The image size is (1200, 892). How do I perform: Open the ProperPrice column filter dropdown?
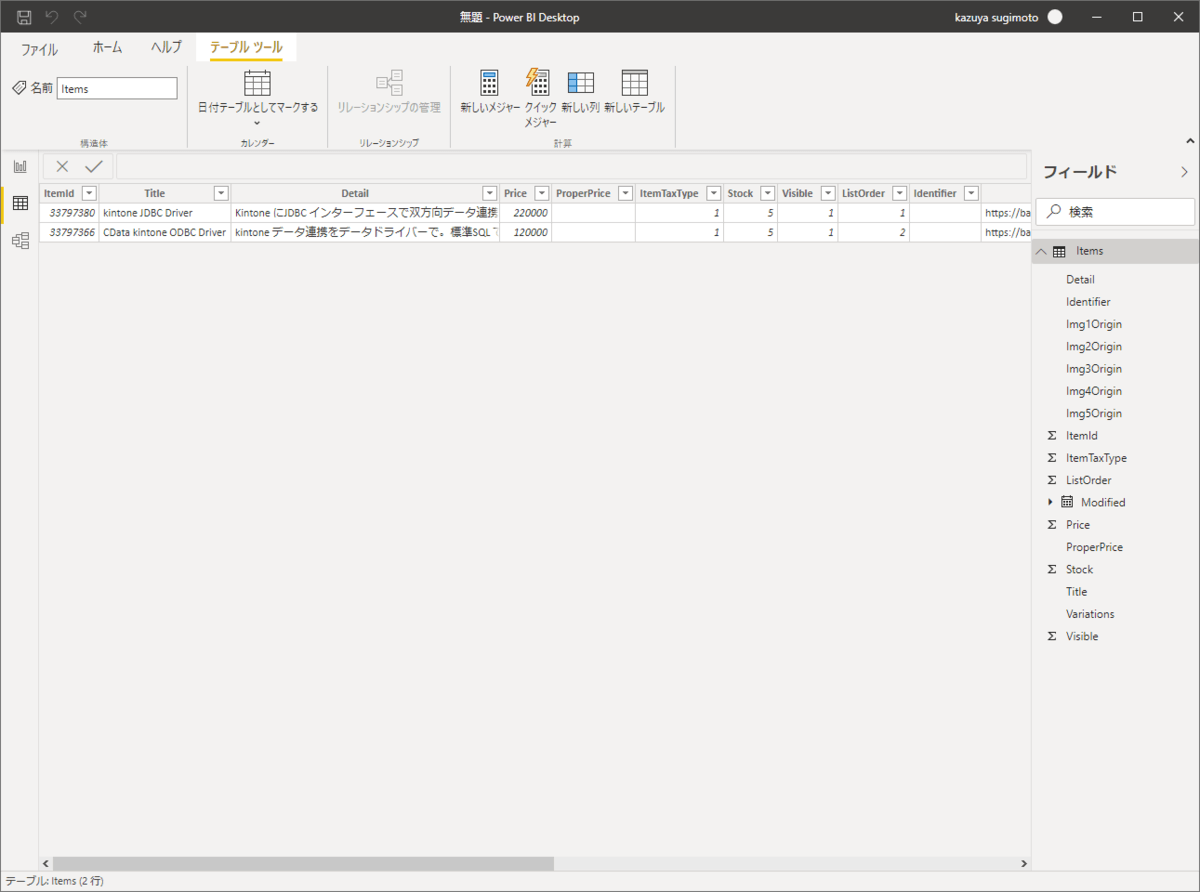pos(626,193)
